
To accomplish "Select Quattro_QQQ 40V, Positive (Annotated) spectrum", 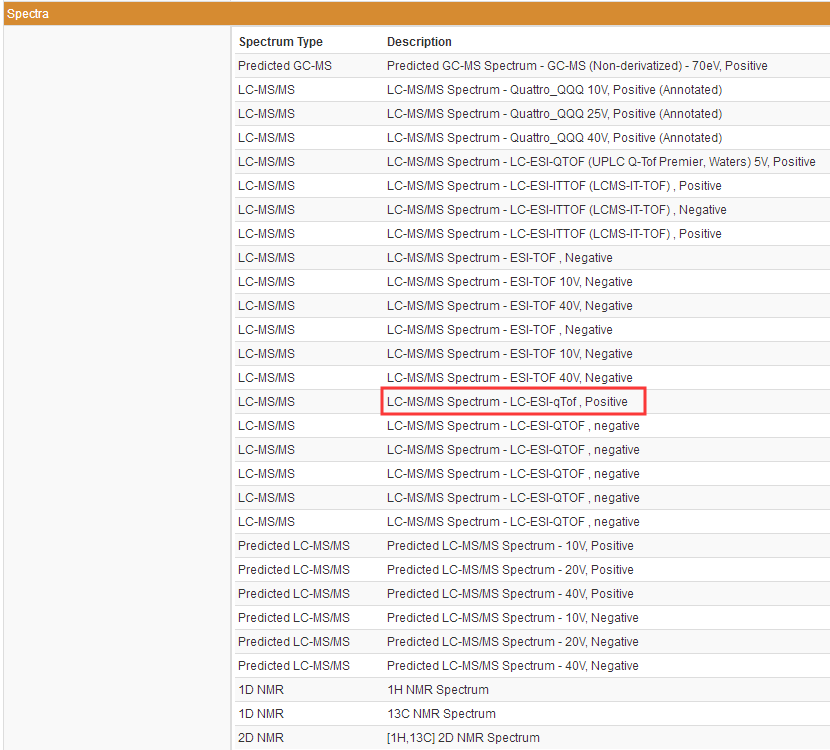I will click(554, 138).
